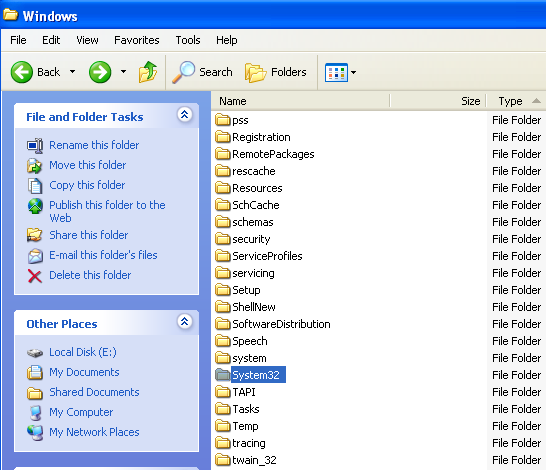Click the Share this folder icon

pyautogui.click(x=35, y=235)
